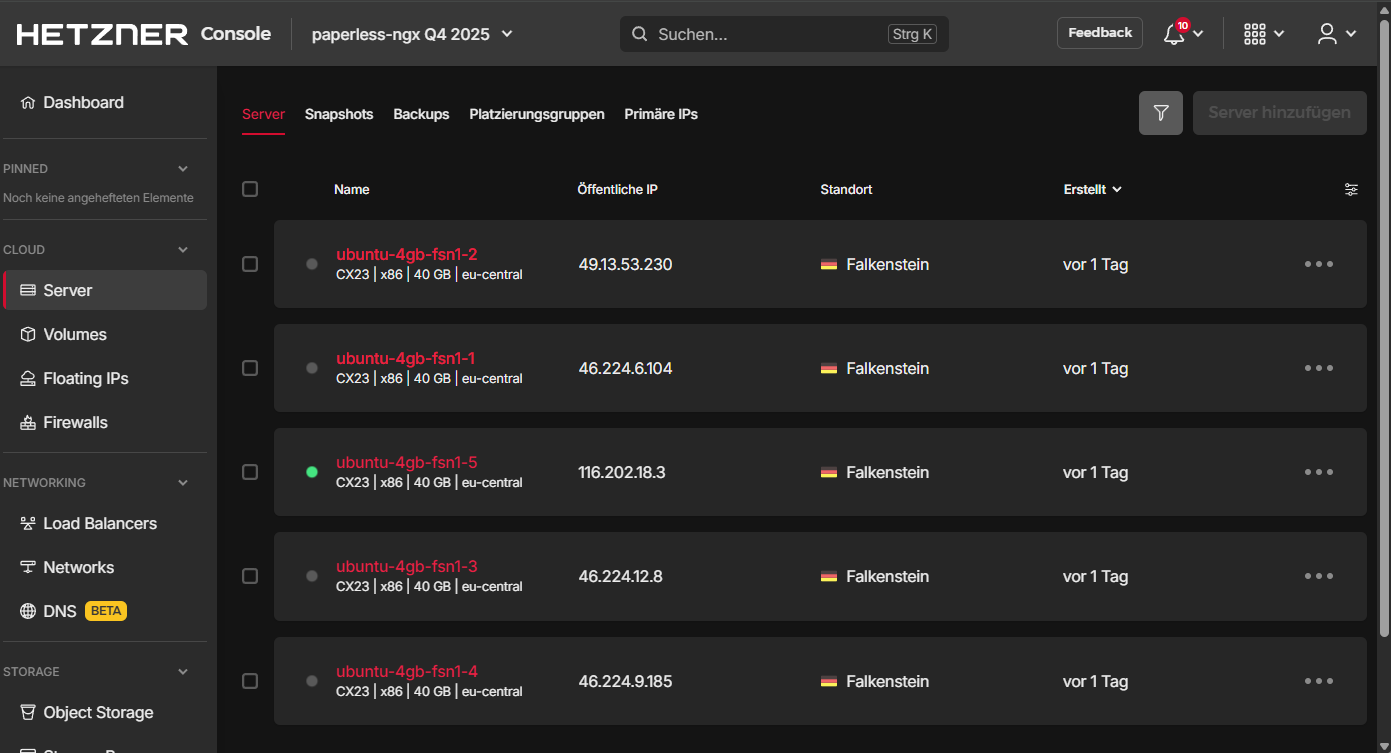Open three-dot menu for ubuntu-4gb-fsn1-5

[x=1318, y=472]
